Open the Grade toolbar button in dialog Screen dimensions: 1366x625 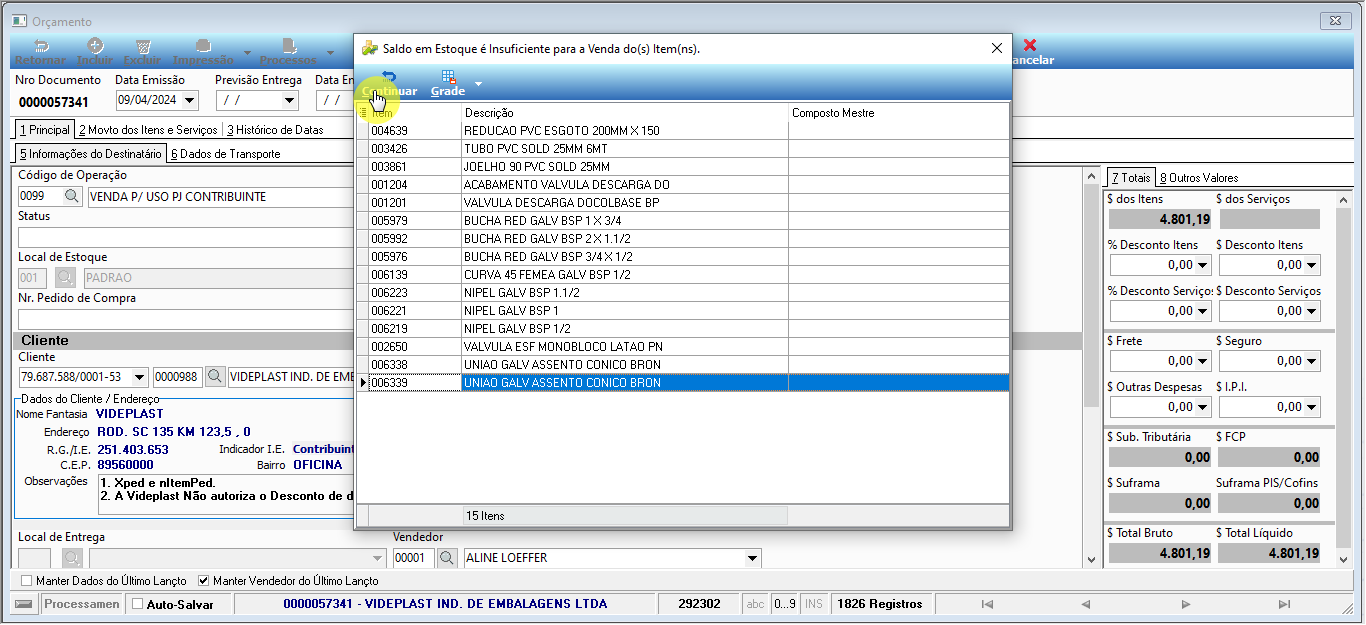click(x=448, y=83)
